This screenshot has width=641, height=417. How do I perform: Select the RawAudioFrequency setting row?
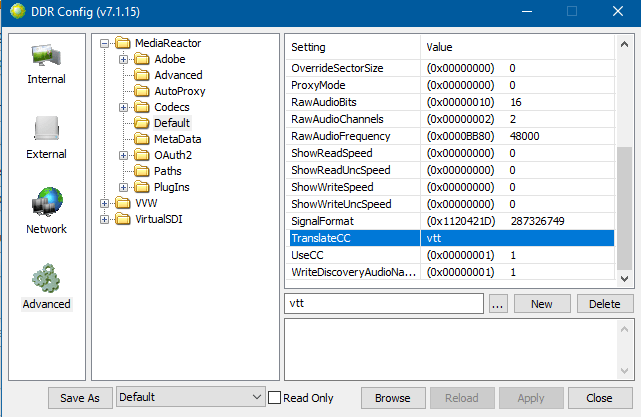[452, 136]
